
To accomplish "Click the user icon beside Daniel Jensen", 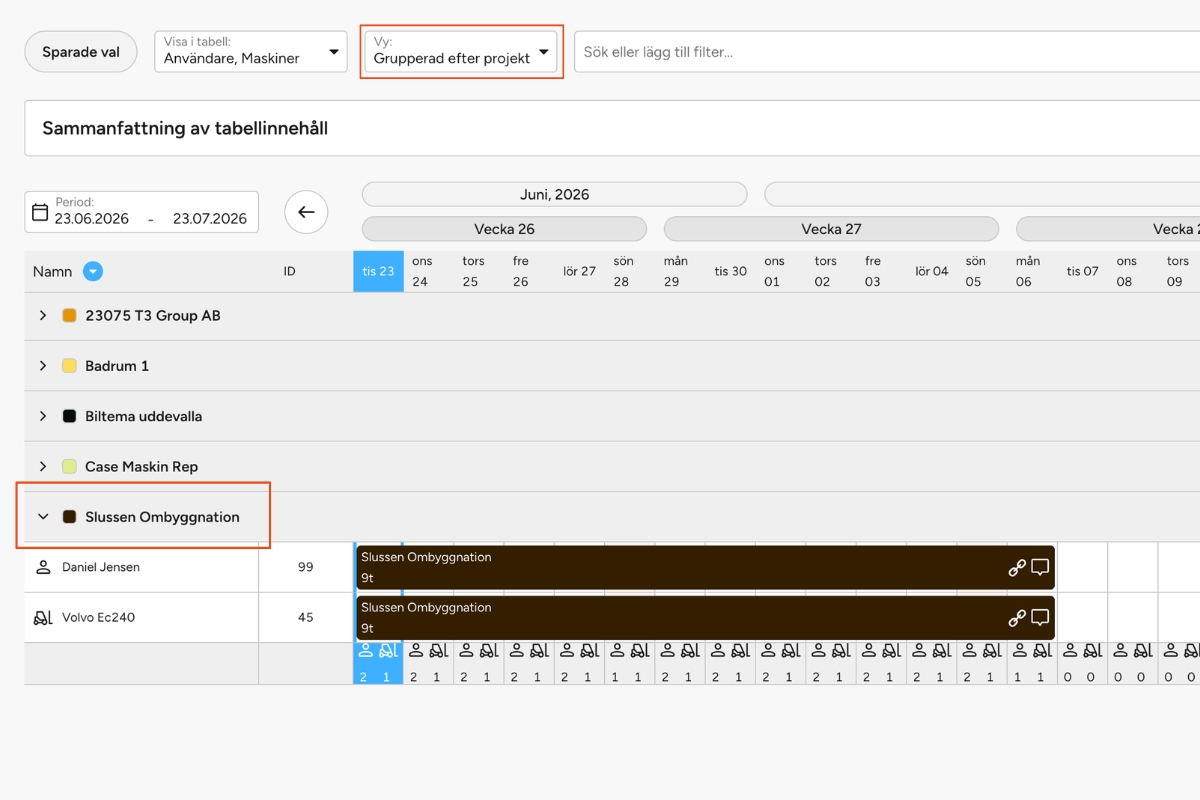I will 43,567.
